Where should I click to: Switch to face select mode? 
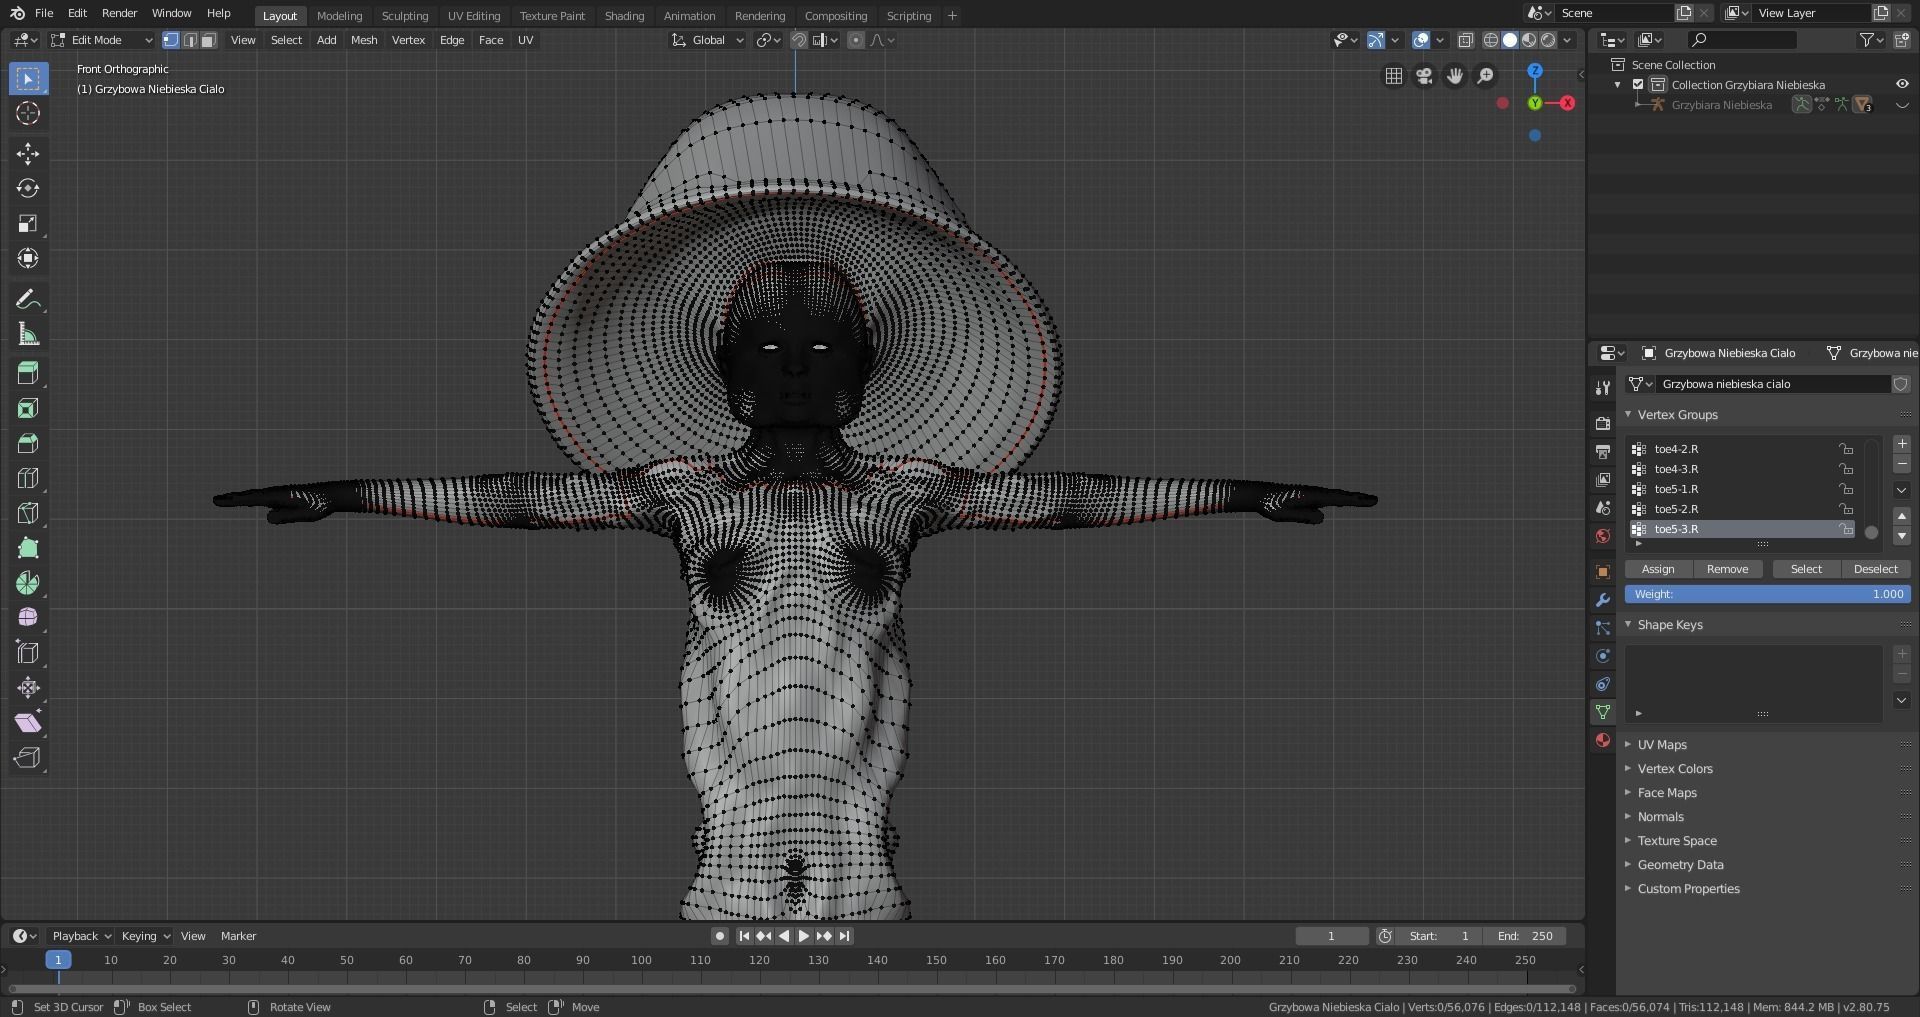coord(208,40)
